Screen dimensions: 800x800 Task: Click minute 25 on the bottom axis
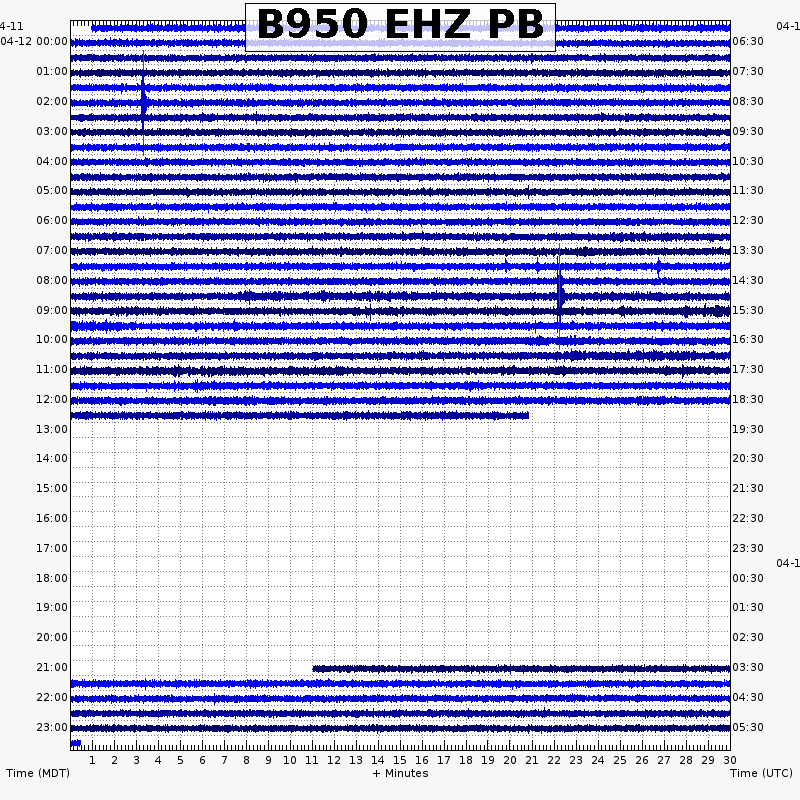point(620,761)
